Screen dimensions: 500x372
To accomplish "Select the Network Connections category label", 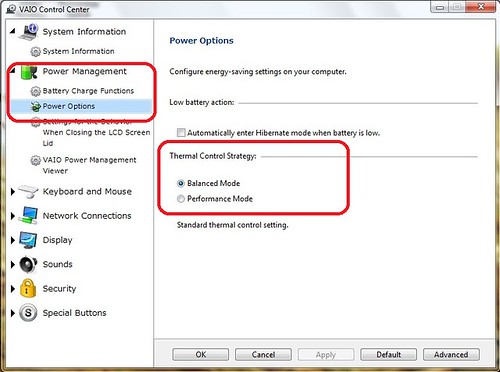I will coord(87,216).
